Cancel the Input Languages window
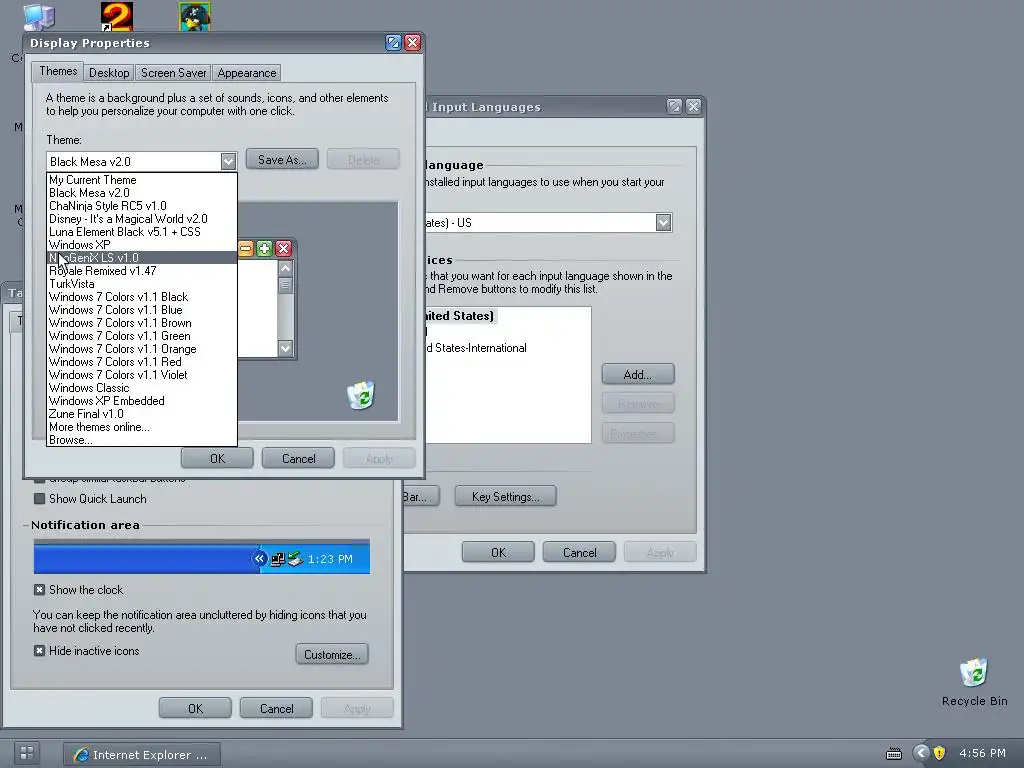 (x=579, y=552)
